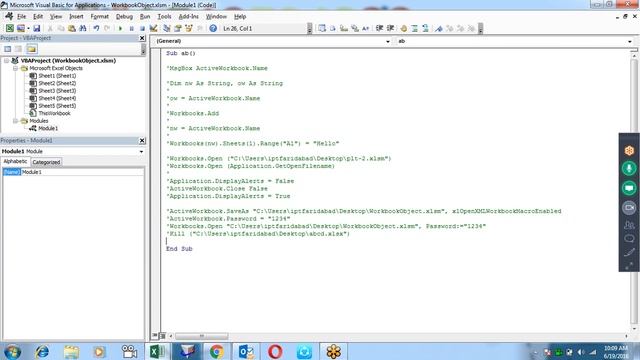Image resolution: width=640 pixels, height=360 pixels.
Task: Toggle Folders view in Project pane
Action: point(31,49)
